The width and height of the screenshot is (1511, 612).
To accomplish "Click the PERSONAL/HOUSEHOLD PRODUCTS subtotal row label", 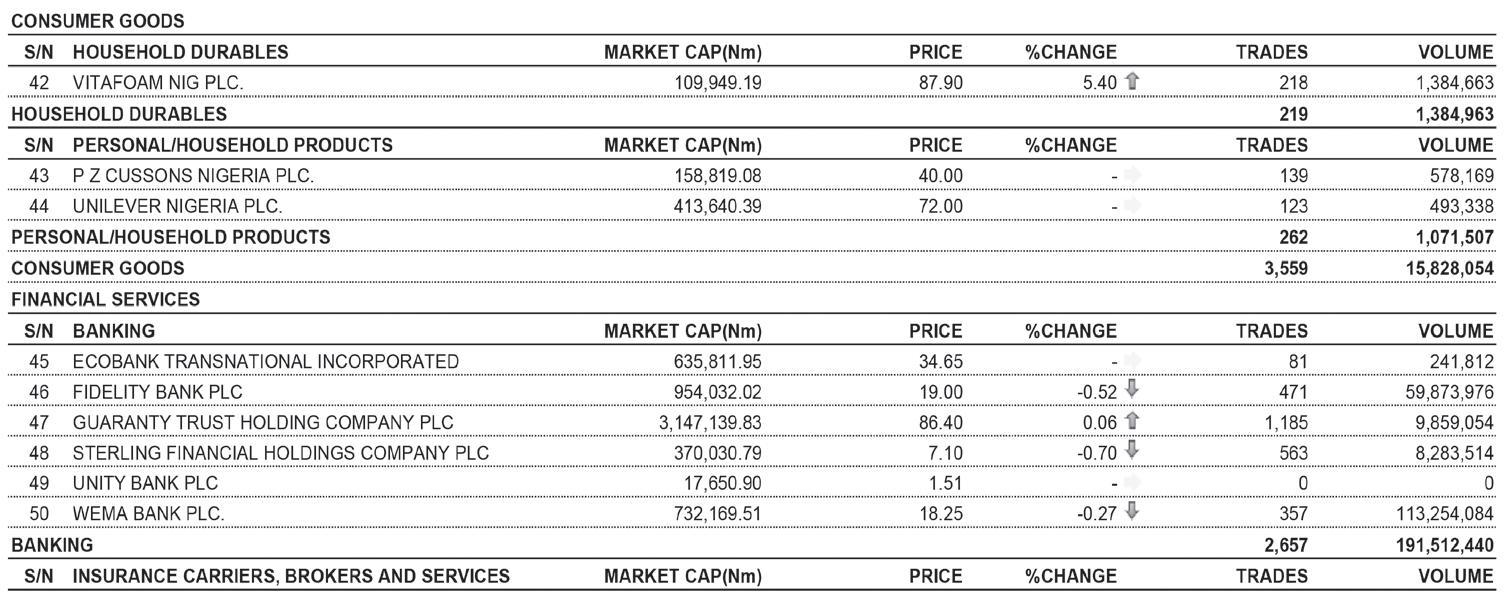I will [170, 237].
